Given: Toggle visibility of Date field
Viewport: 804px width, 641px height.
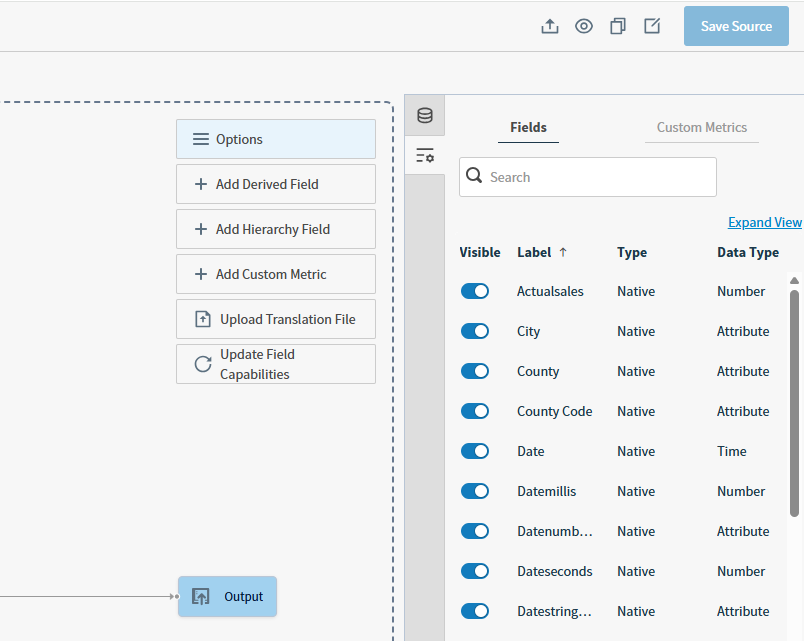Looking at the screenshot, I should (x=475, y=451).
